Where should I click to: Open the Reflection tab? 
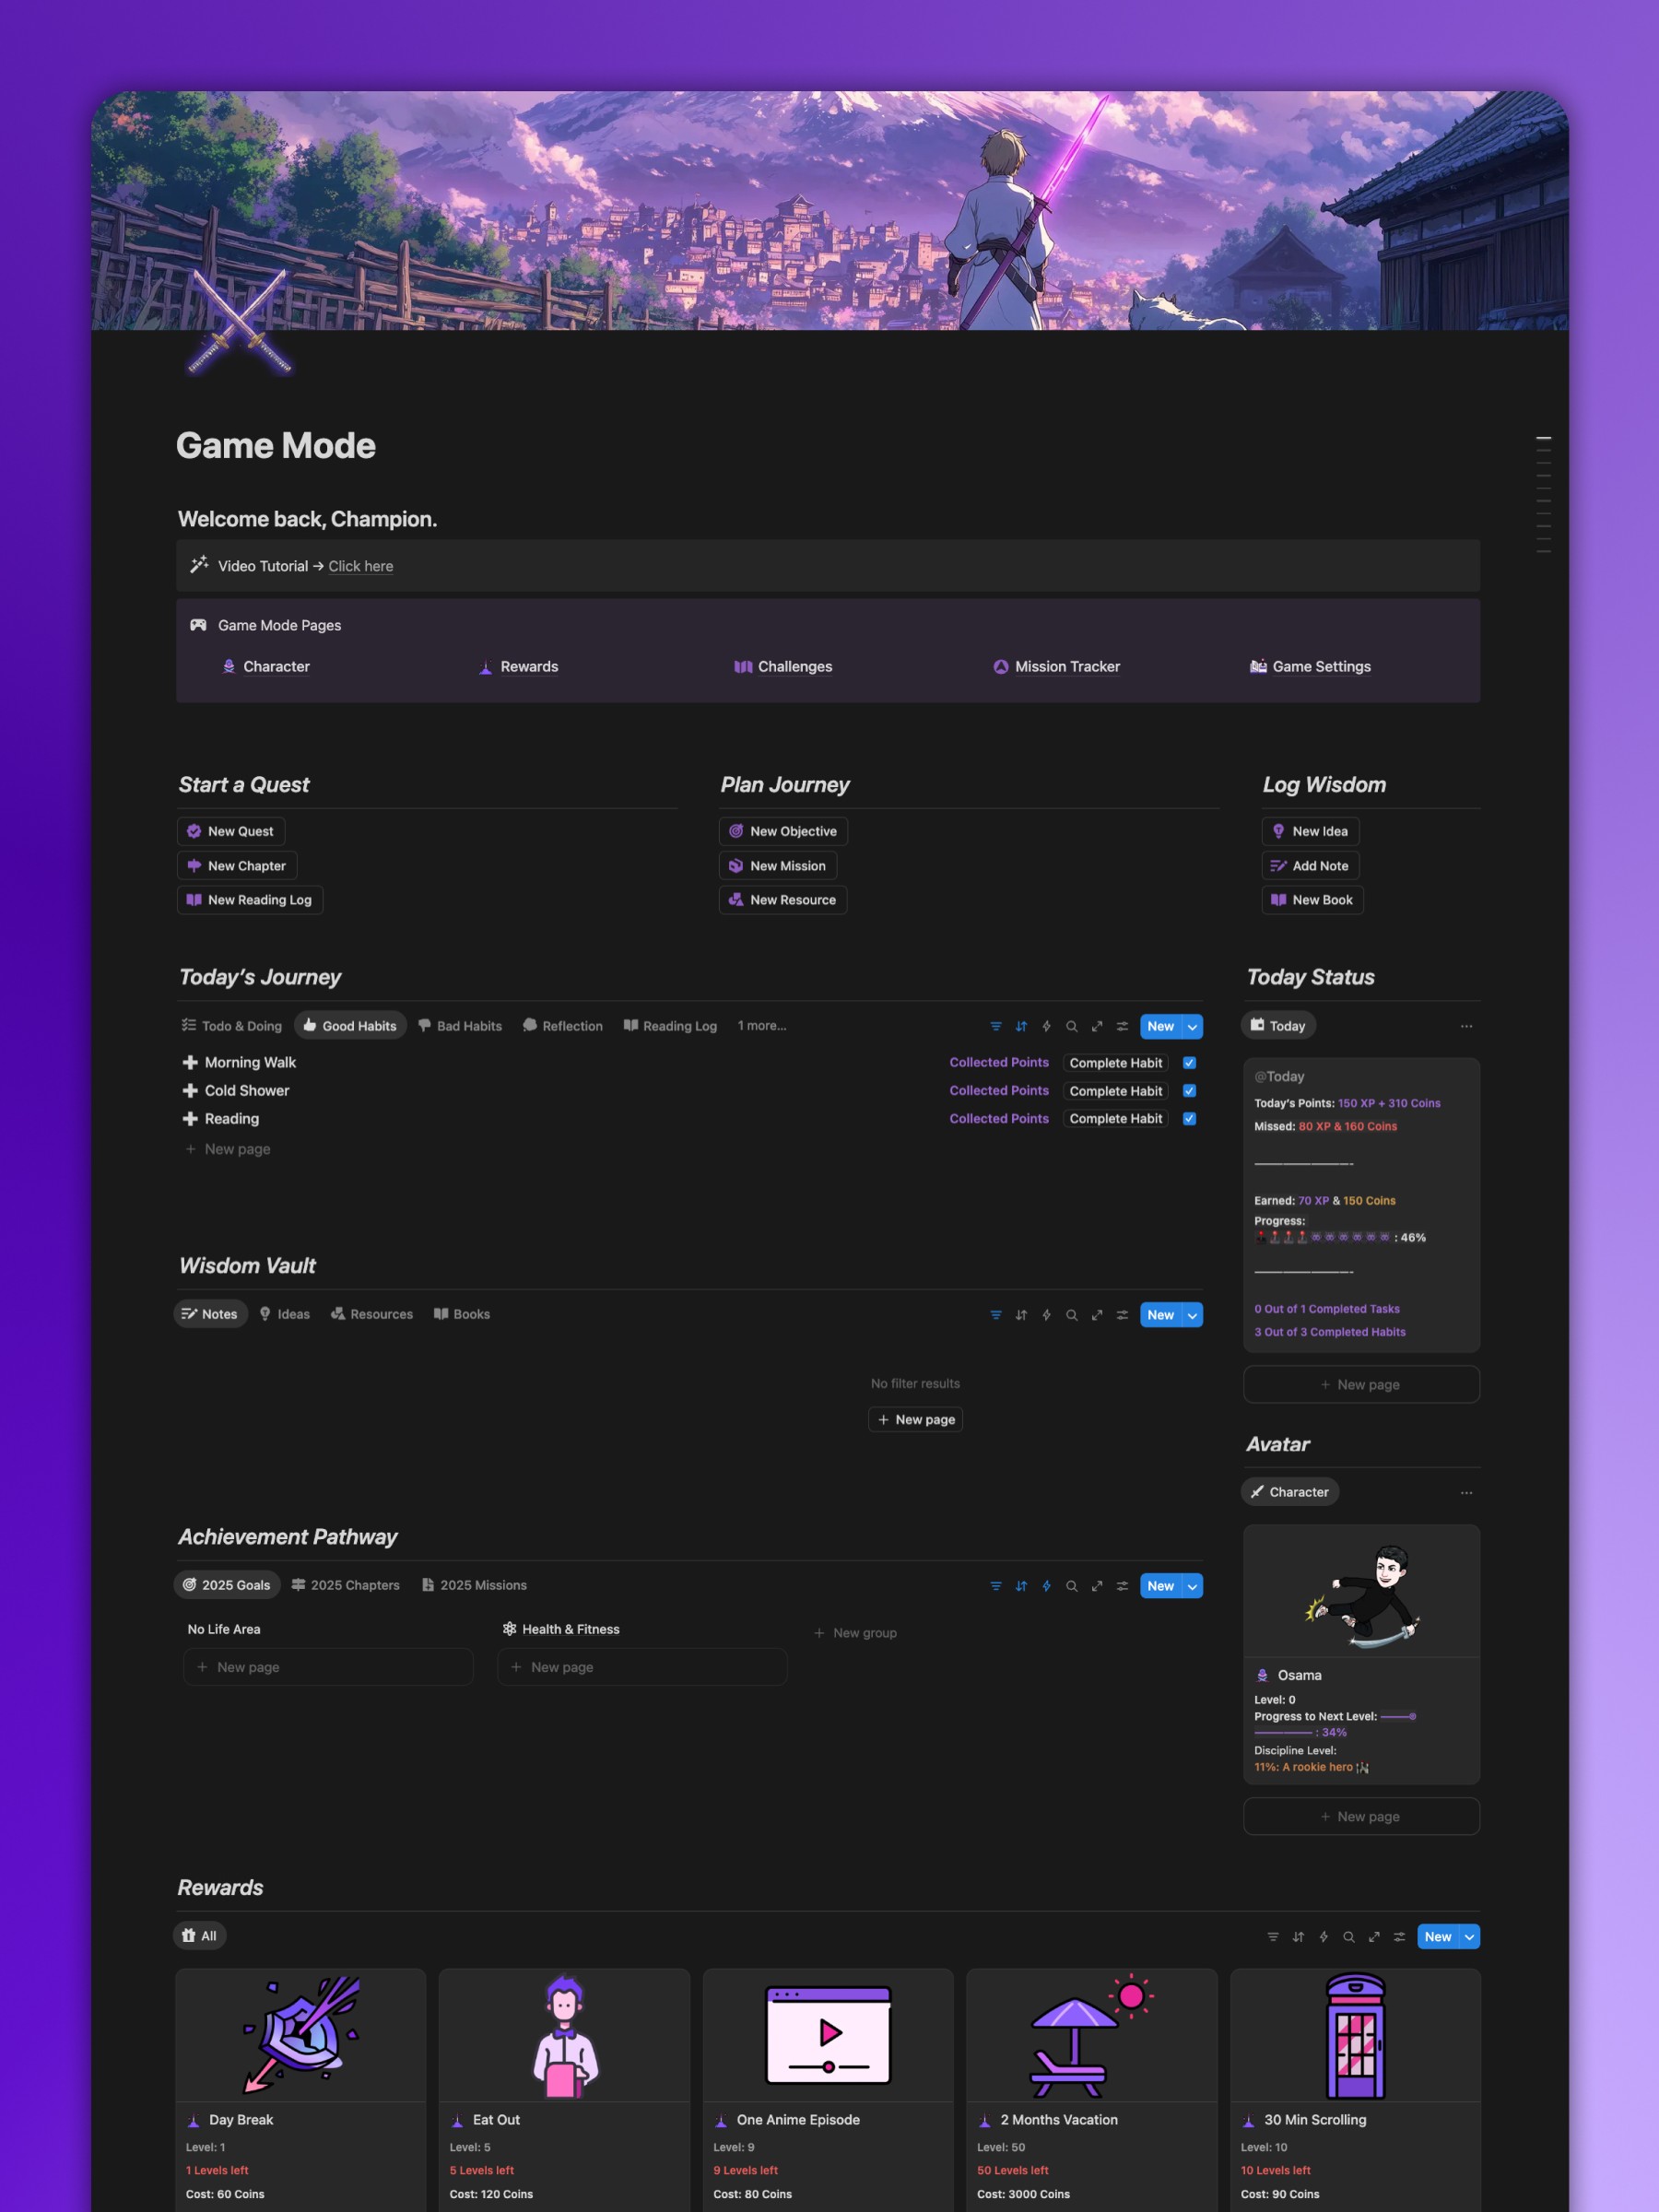(x=563, y=1026)
